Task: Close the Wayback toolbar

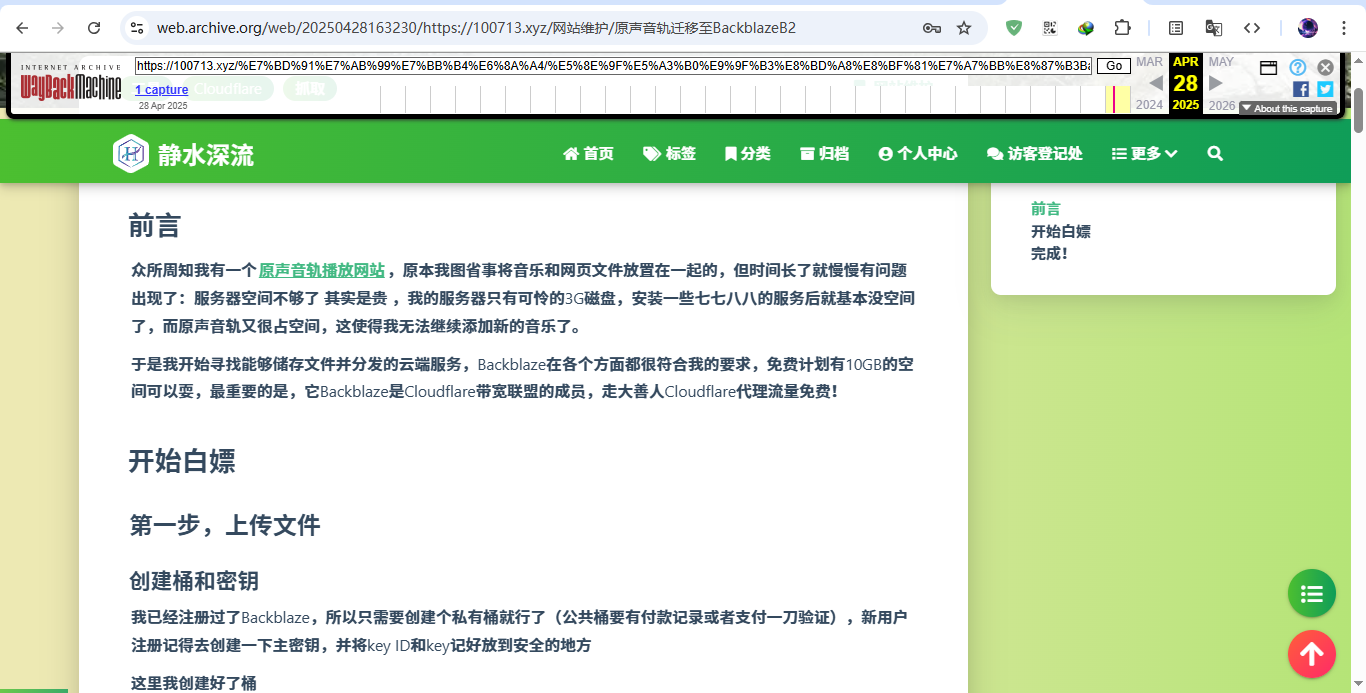Action: point(1325,67)
